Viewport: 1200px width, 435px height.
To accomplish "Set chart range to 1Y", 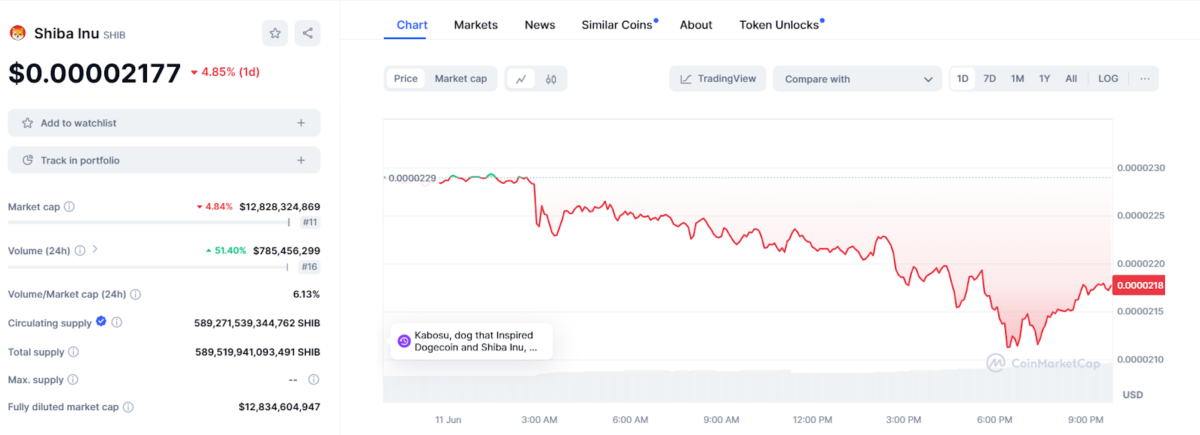I will coord(1044,78).
